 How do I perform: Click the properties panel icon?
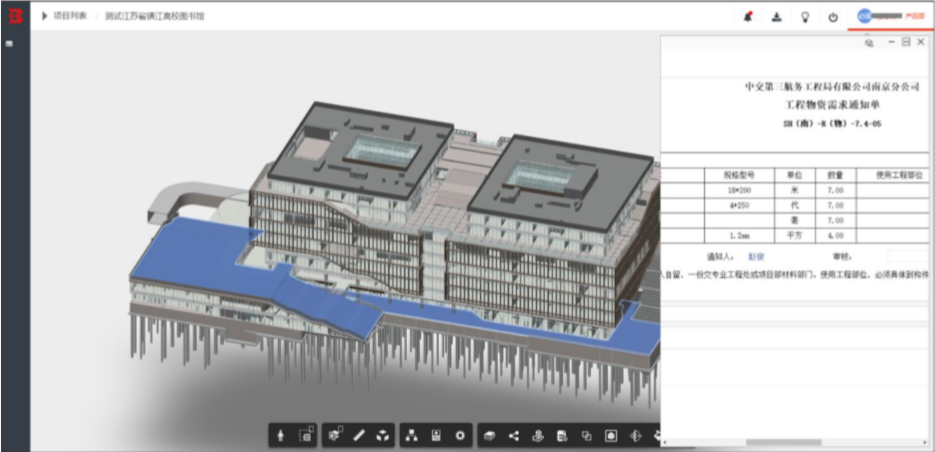[436, 436]
